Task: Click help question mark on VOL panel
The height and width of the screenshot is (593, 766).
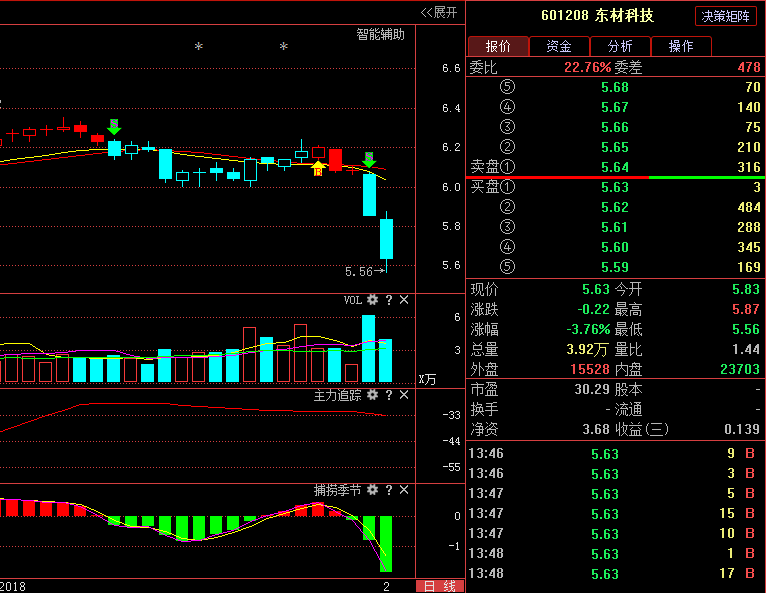Action: point(388,300)
